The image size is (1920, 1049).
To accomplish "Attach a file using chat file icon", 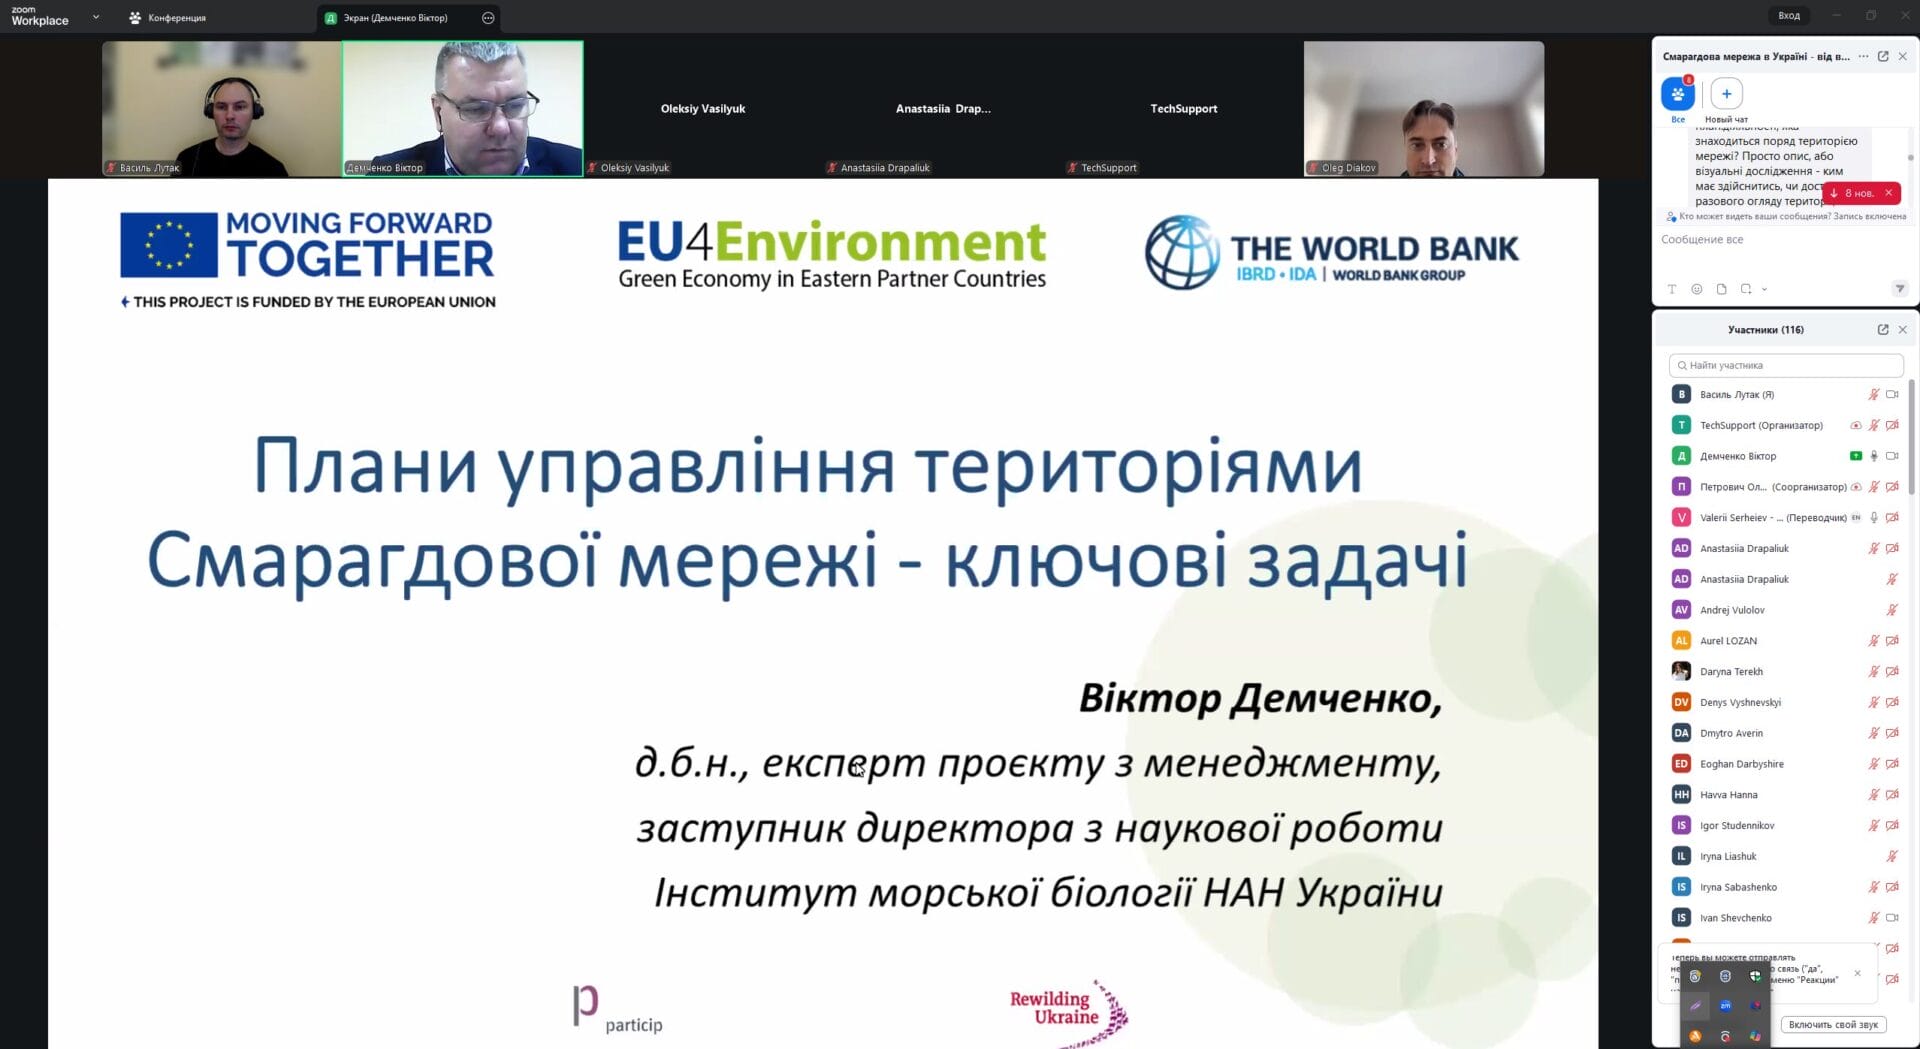I will [x=1721, y=289].
